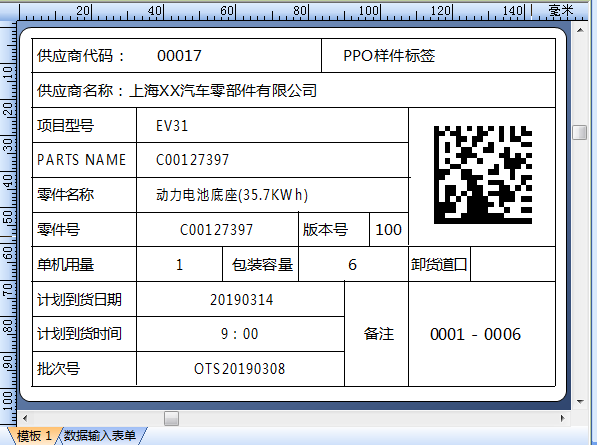Image resolution: width=597 pixels, height=445 pixels.
Task: Click the horizontal scrollbar thumb
Action: tap(171, 418)
